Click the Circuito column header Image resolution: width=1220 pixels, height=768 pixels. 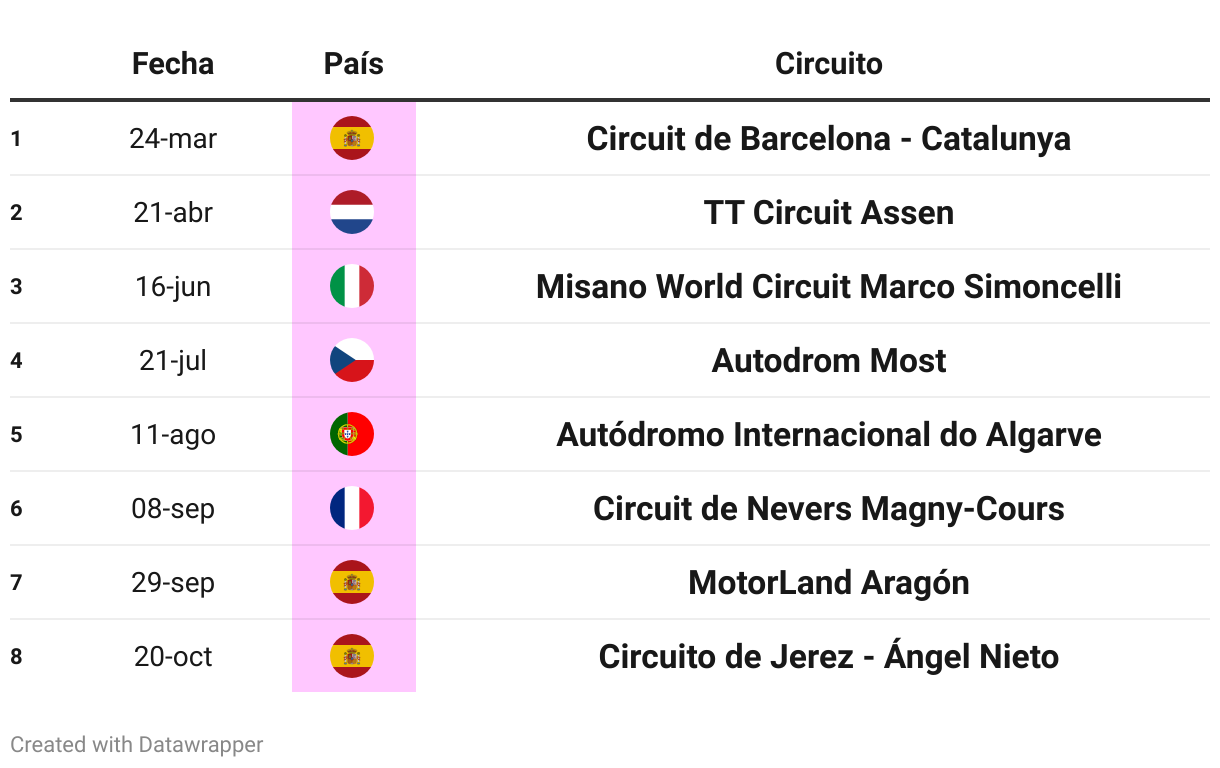(829, 64)
